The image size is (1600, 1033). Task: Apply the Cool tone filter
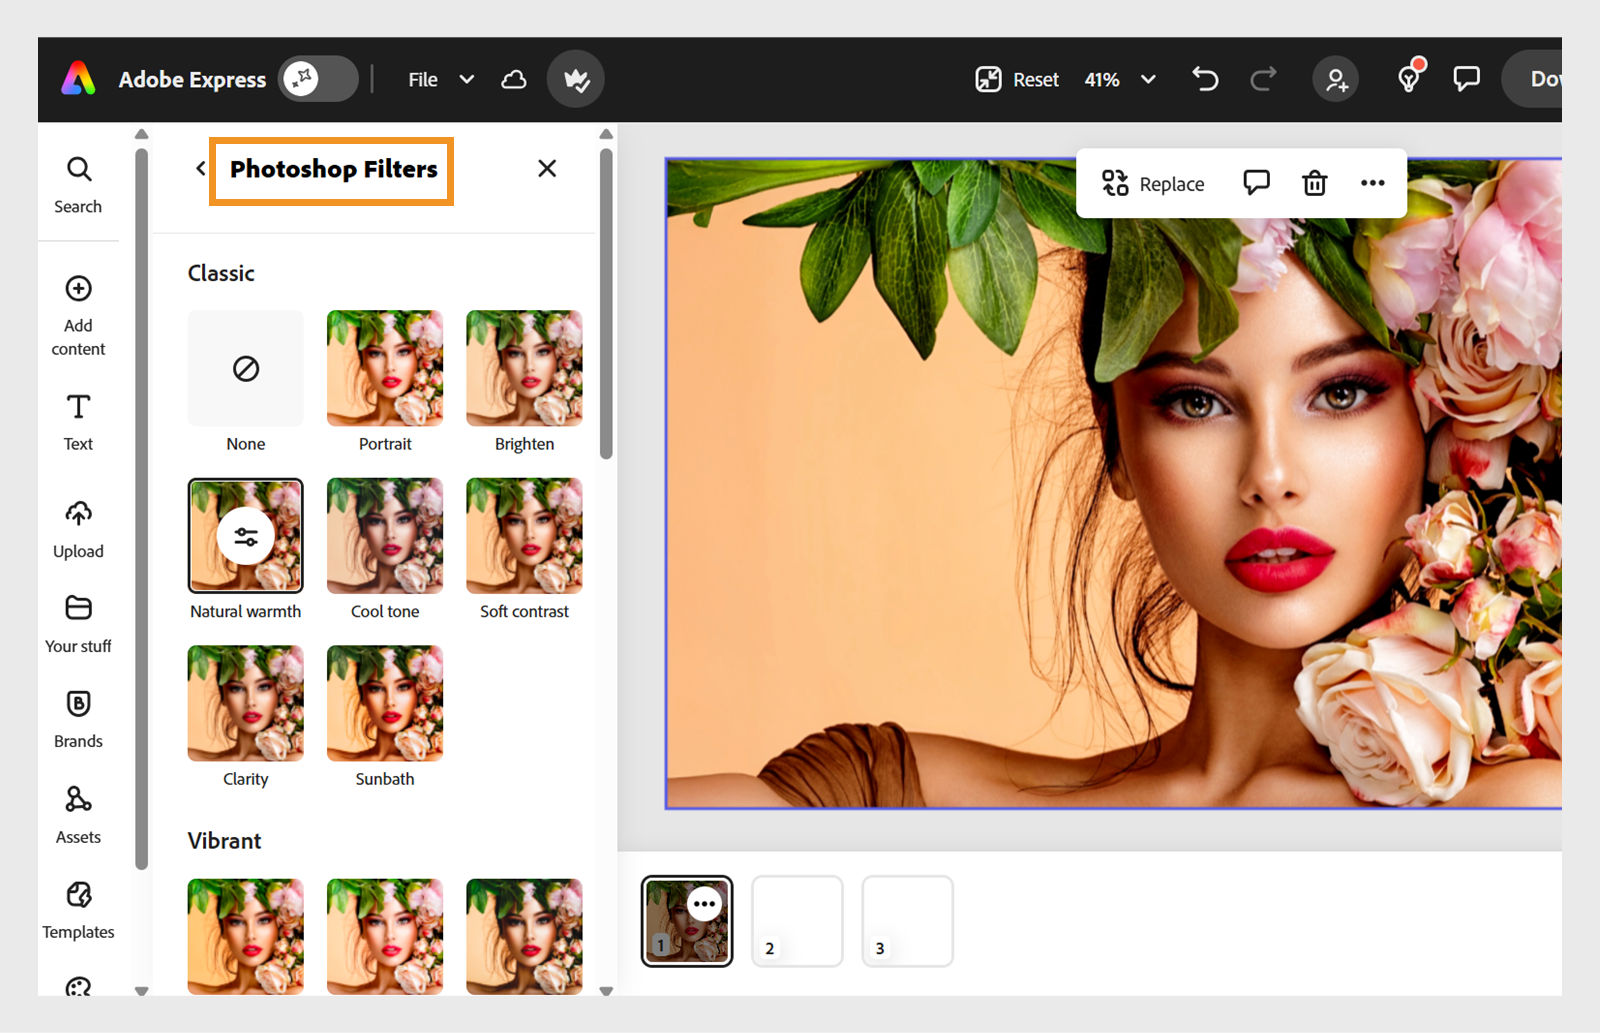(x=384, y=535)
